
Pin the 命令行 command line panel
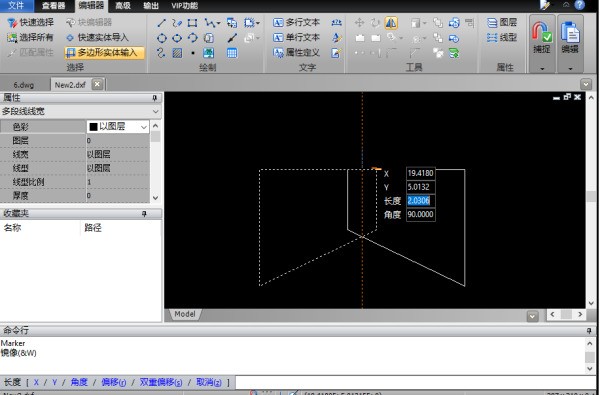click(x=589, y=331)
